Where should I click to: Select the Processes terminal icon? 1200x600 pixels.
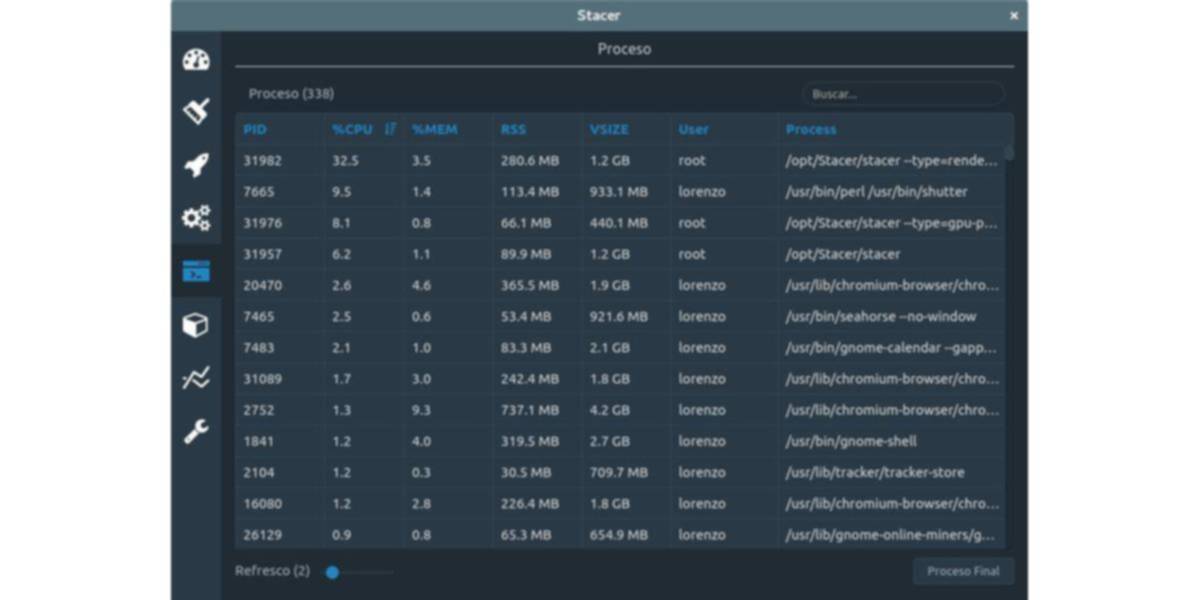pos(196,271)
